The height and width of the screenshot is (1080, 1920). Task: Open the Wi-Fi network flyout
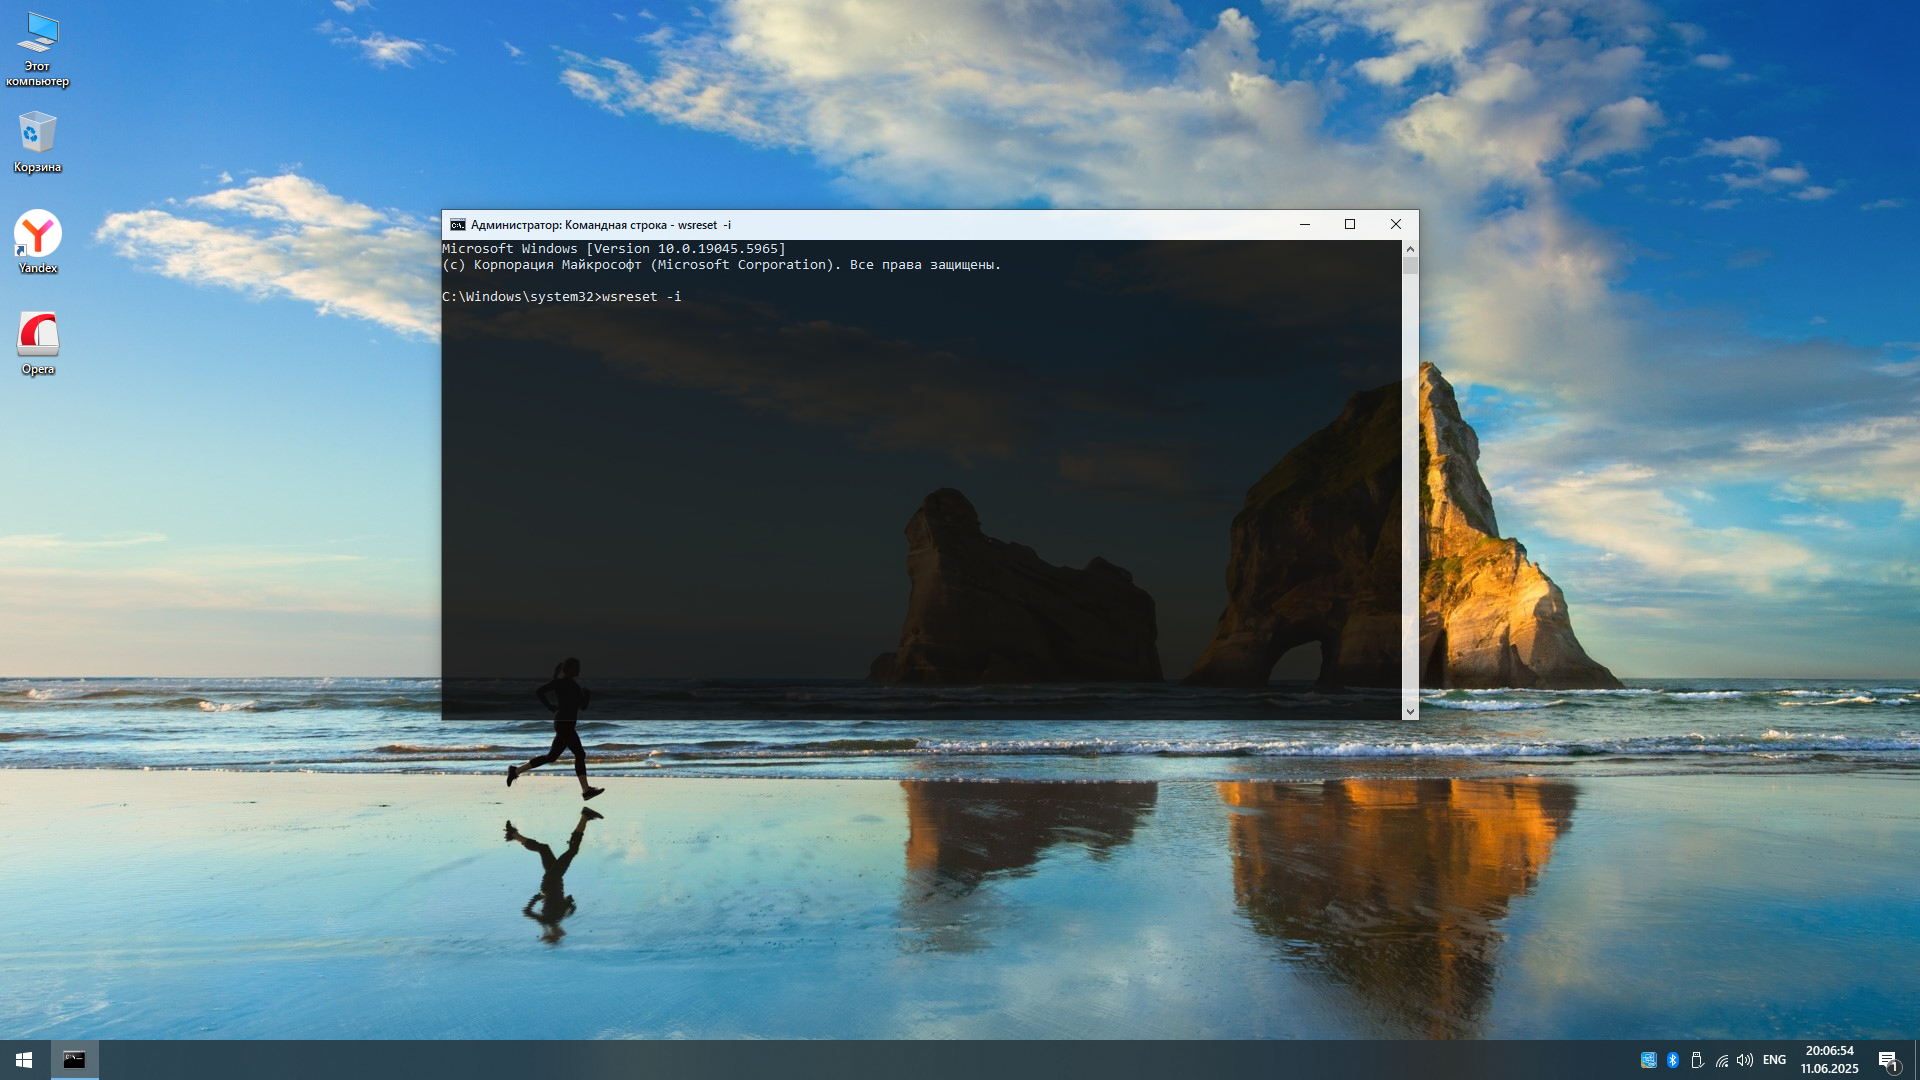click(x=1721, y=1060)
